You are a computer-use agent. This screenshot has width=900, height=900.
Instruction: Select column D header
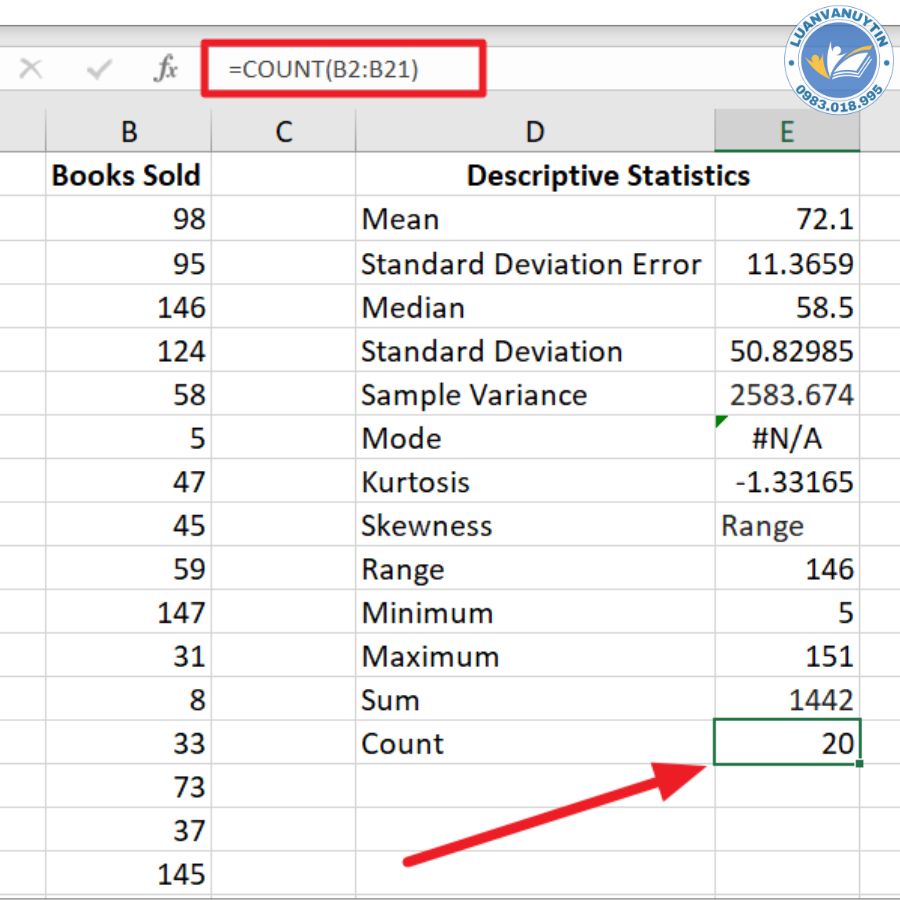click(535, 131)
